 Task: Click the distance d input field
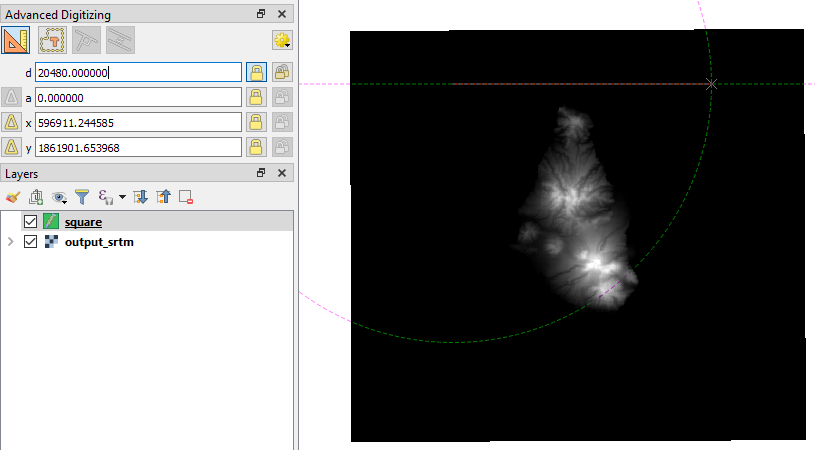[x=138, y=72]
